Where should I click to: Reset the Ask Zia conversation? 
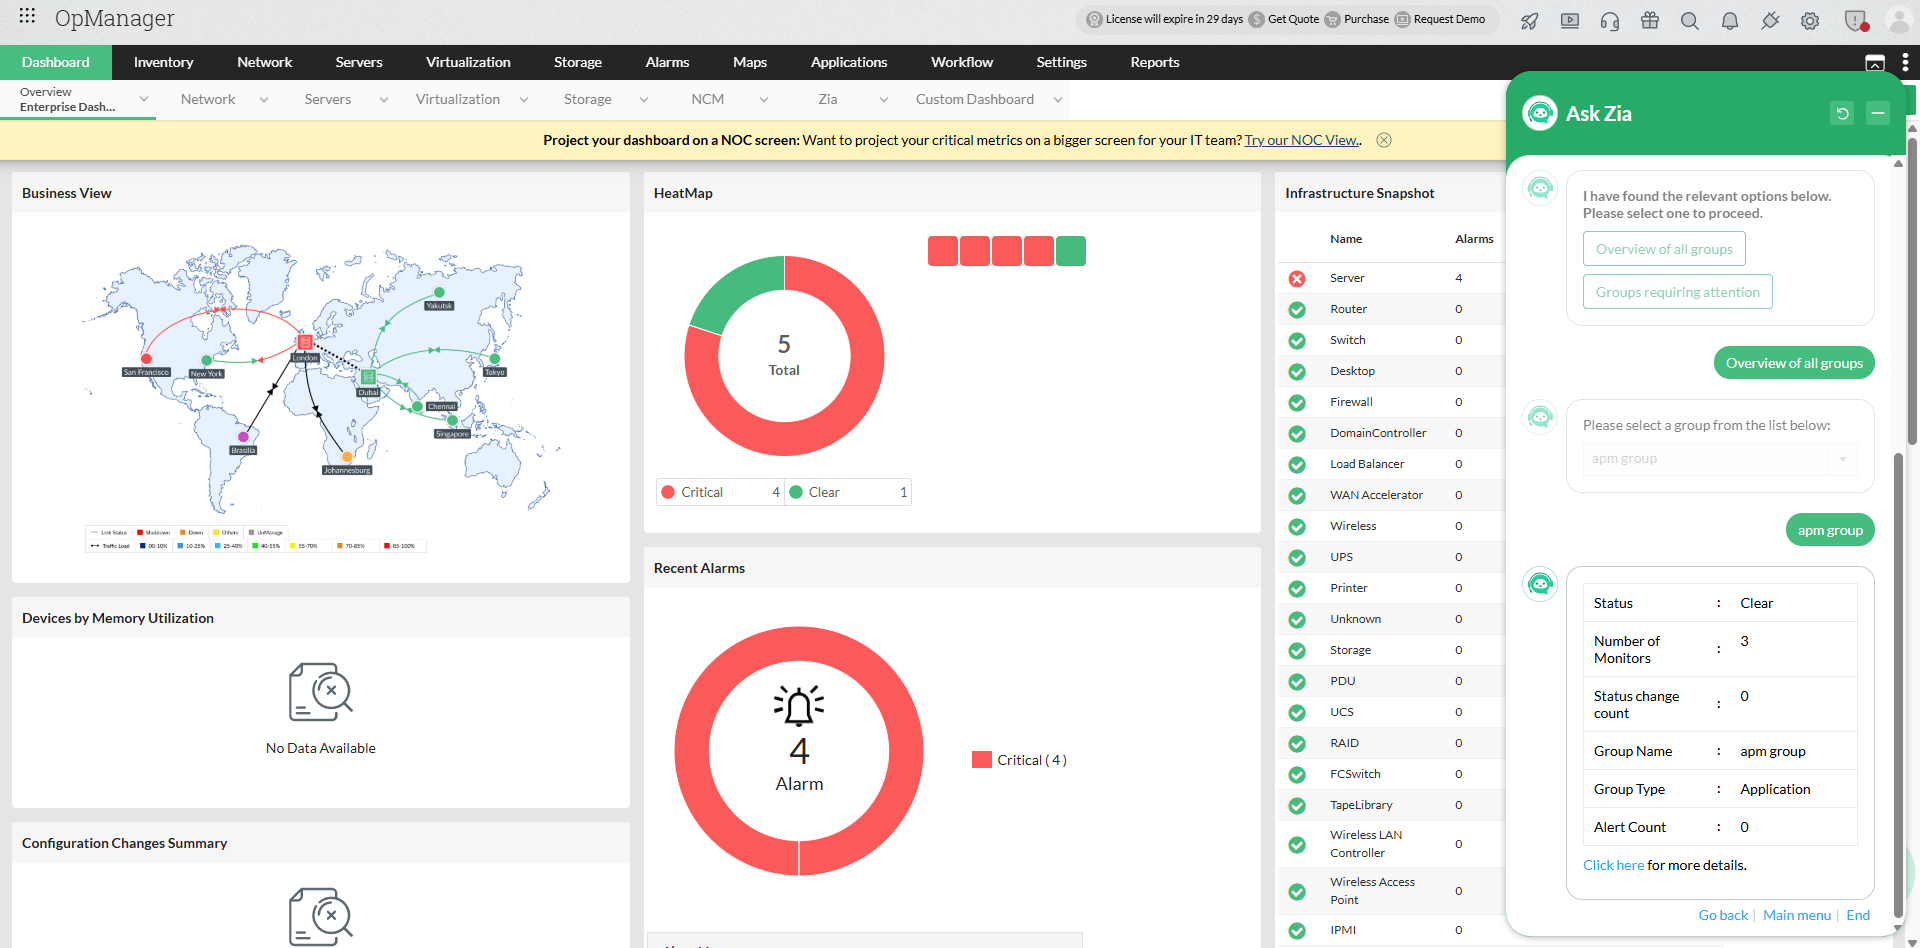pyautogui.click(x=1842, y=113)
